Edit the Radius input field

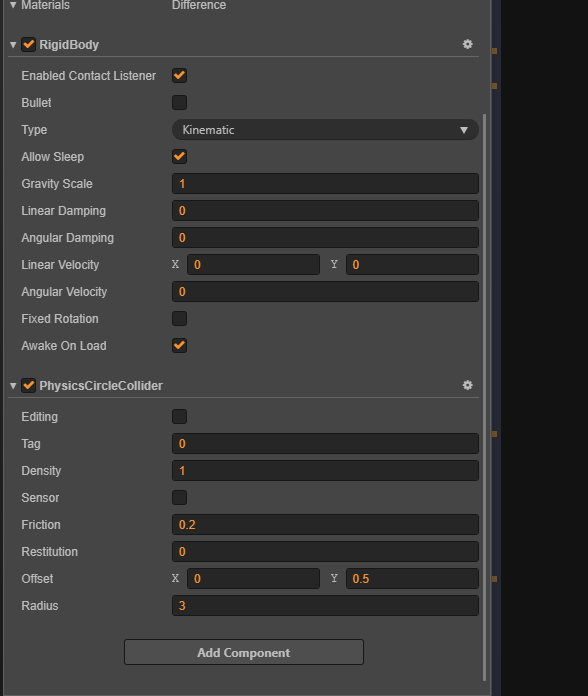[325, 605]
